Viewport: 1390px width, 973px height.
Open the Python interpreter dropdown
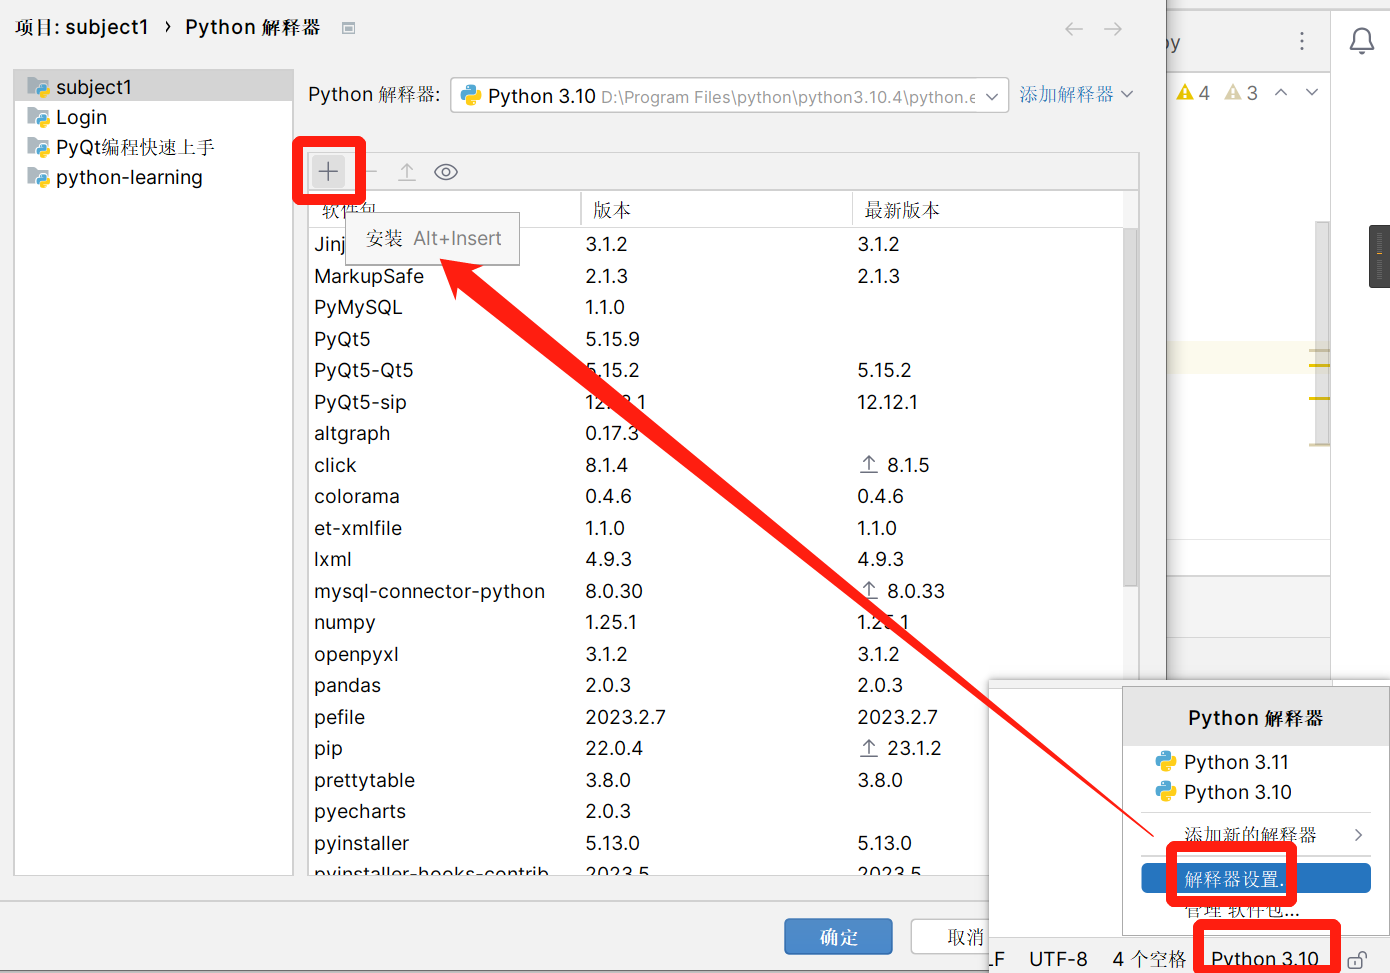tap(729, 96)
